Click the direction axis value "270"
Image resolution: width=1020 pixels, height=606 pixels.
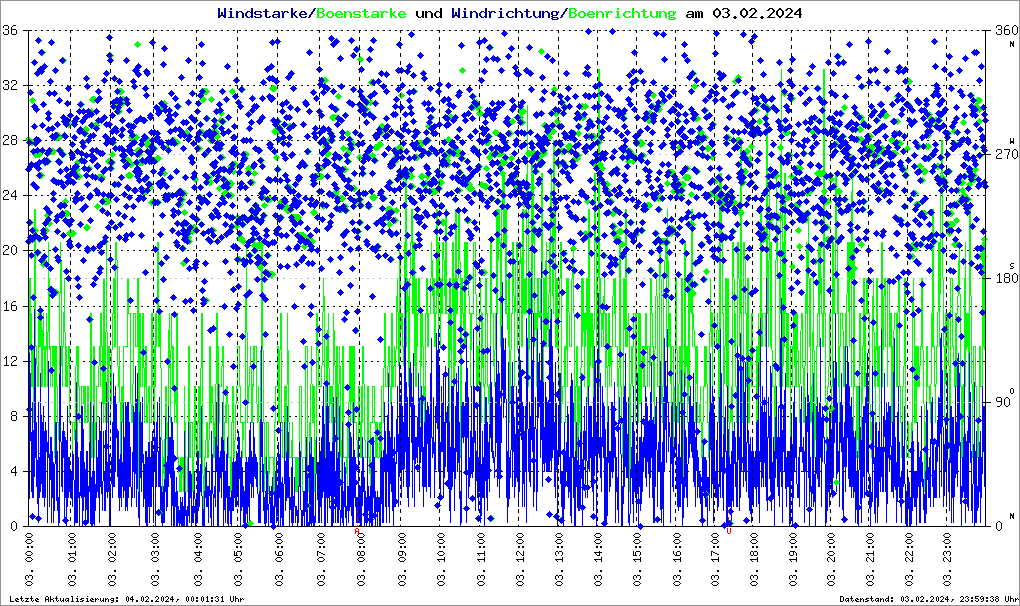[x=1006, y=154]
